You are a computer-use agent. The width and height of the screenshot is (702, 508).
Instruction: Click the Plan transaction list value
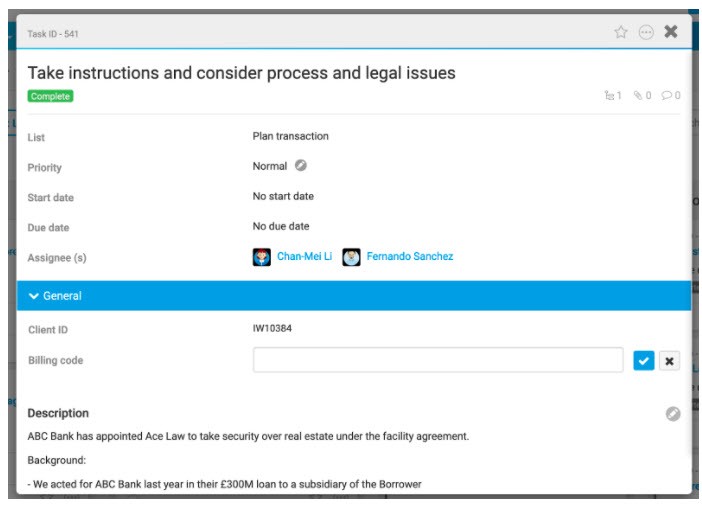[x=290, y=136]
